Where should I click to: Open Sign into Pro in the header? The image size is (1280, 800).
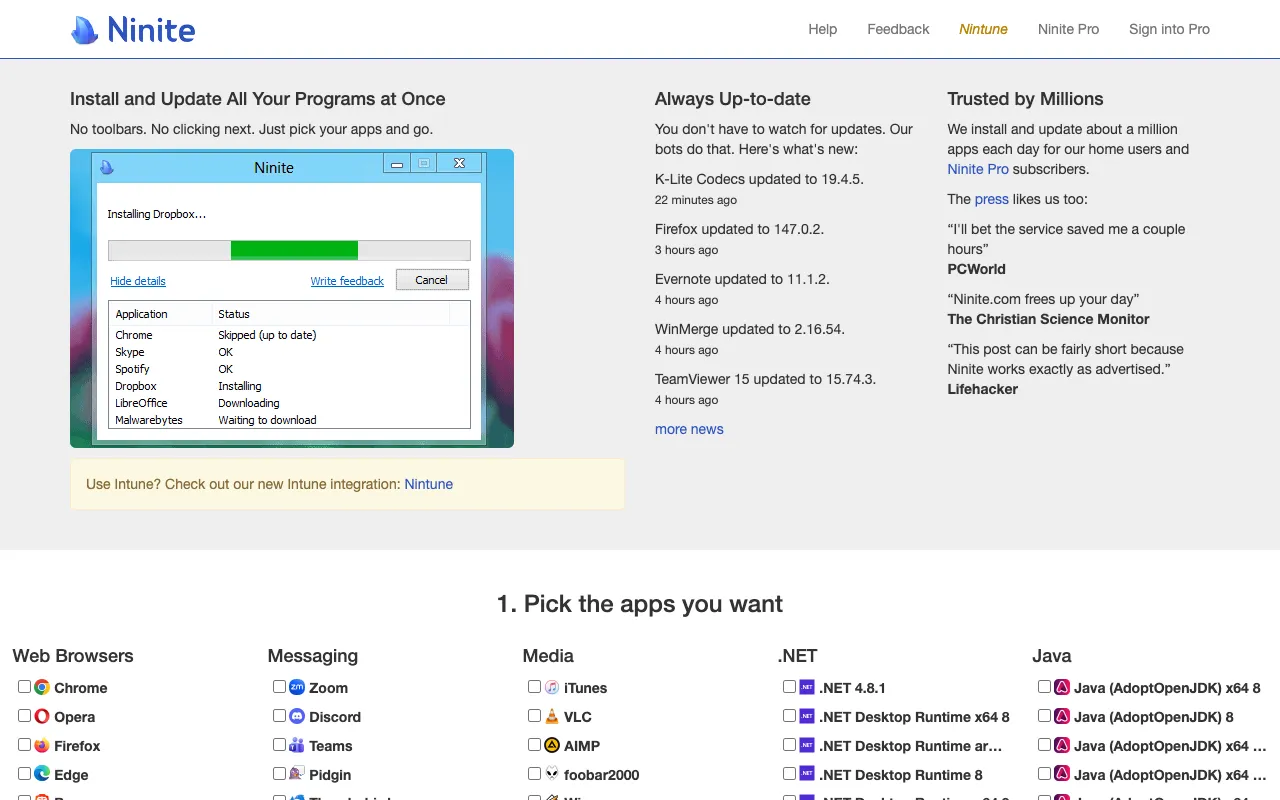pyautogui.click(x=1169, y=29)
